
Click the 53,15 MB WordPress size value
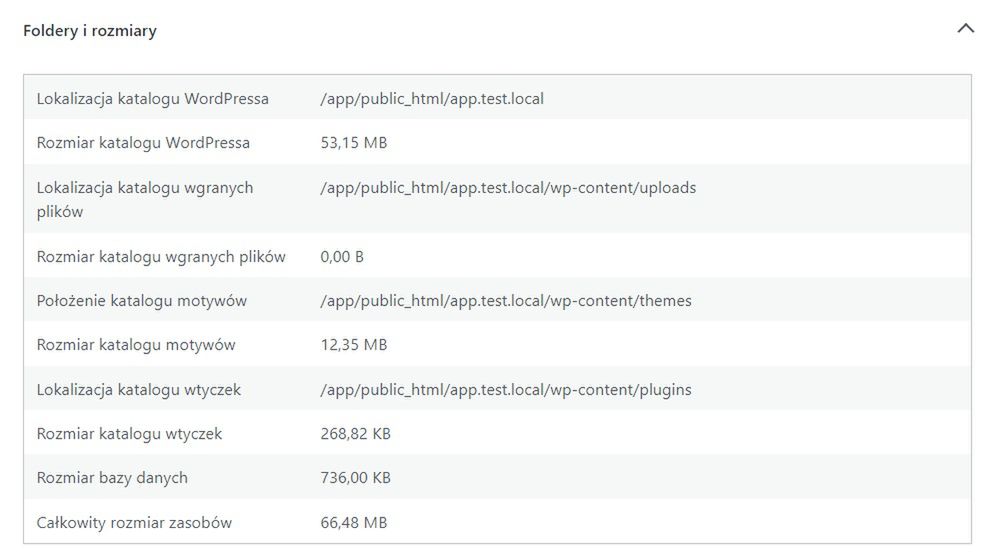click(354, 143)
